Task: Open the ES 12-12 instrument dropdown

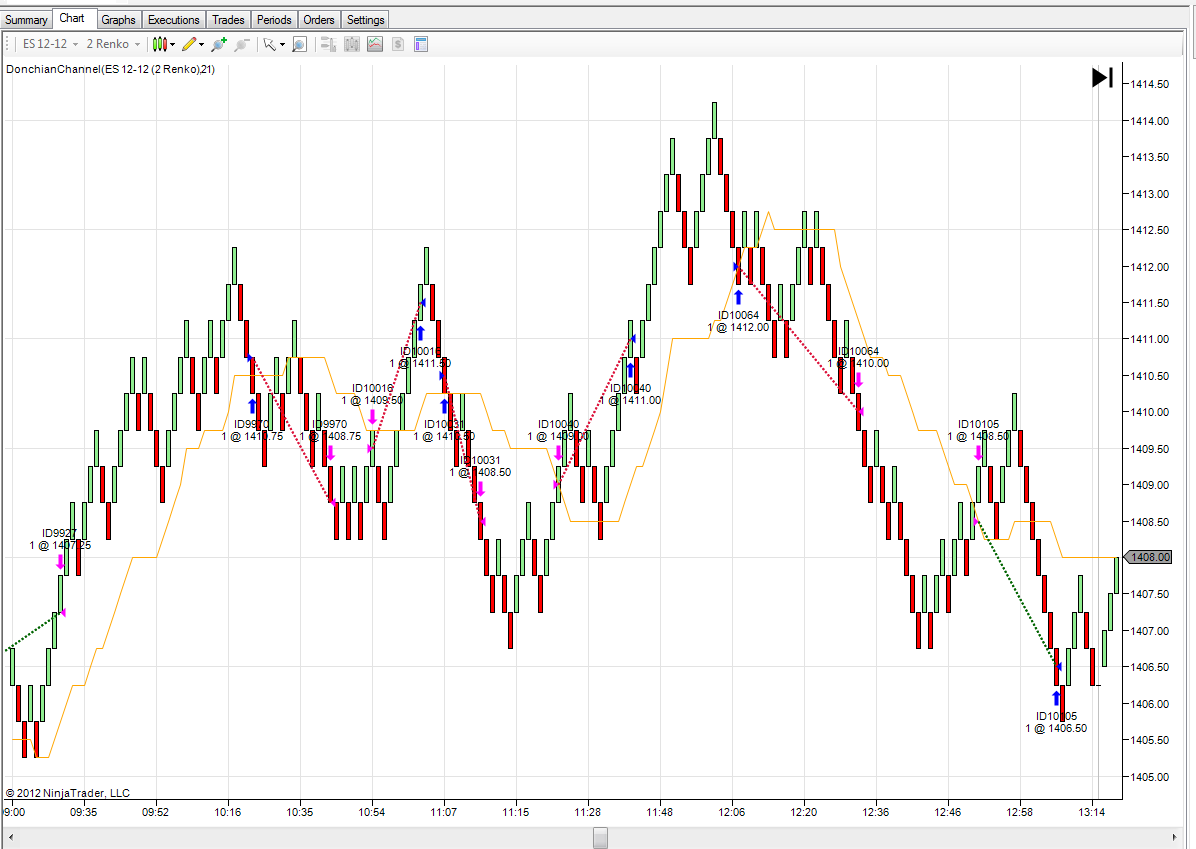Action: (x=50, y=44)
